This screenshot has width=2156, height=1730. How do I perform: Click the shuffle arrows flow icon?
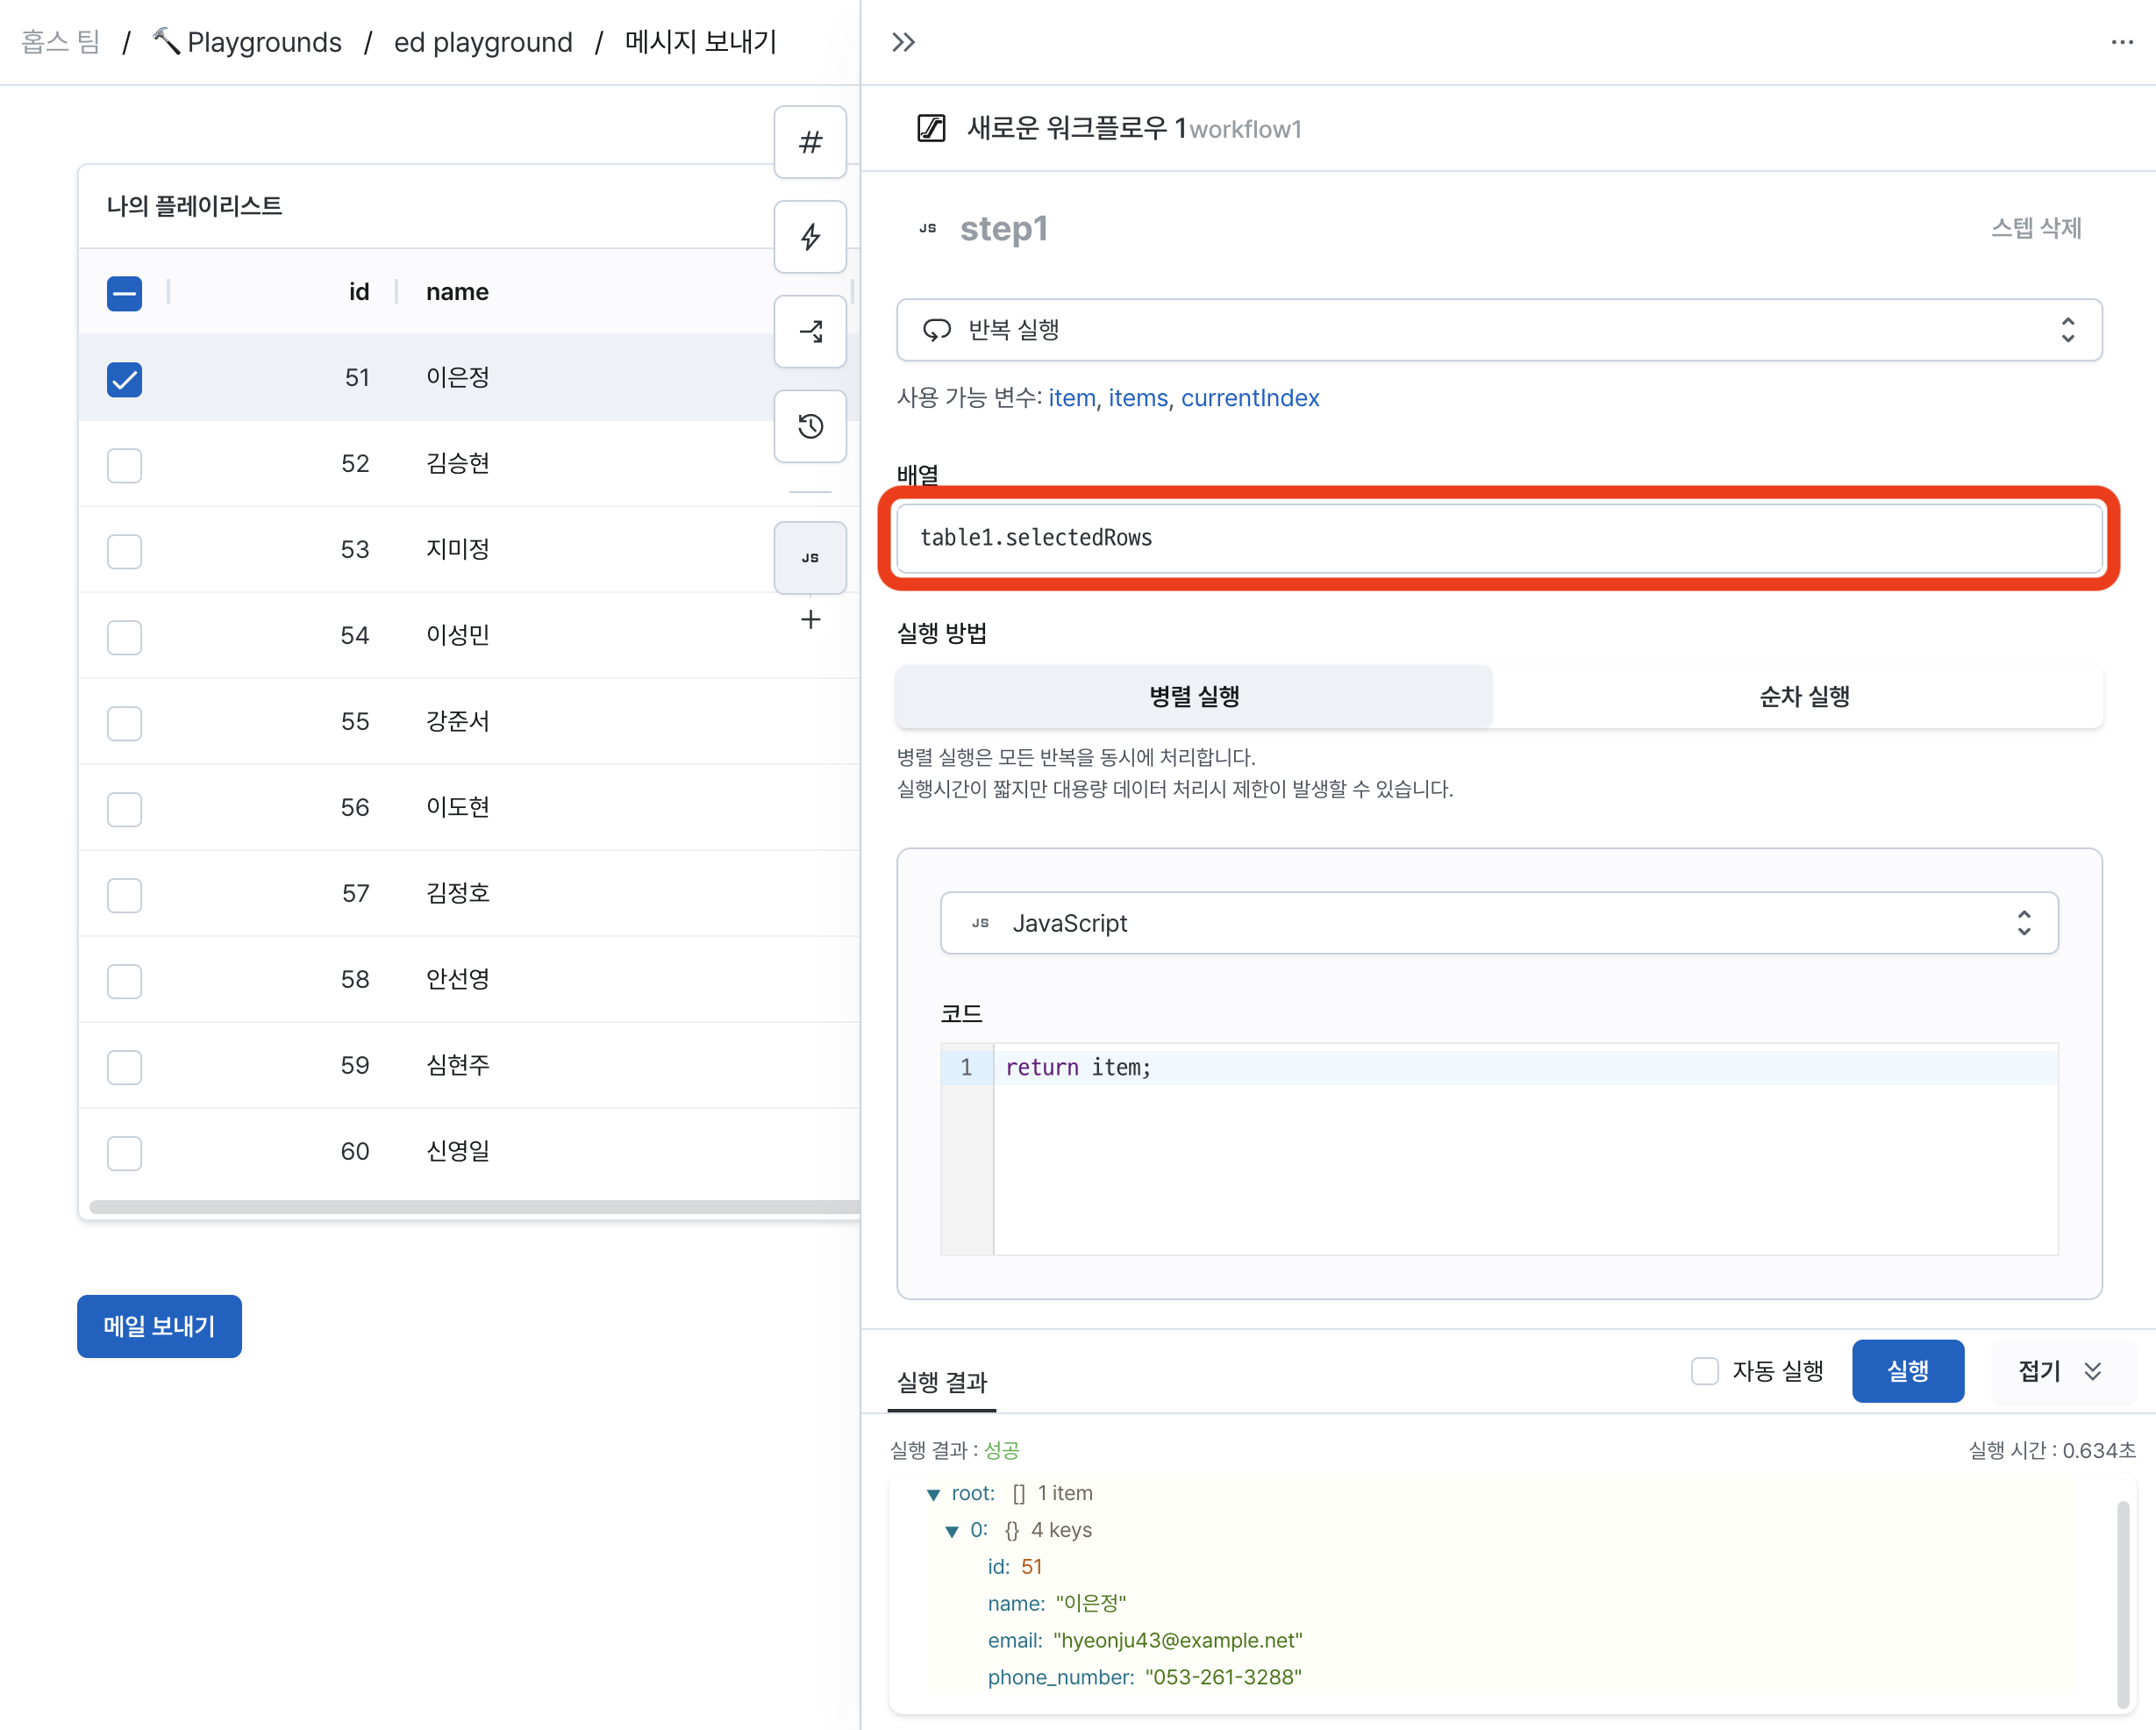[810, 331]
